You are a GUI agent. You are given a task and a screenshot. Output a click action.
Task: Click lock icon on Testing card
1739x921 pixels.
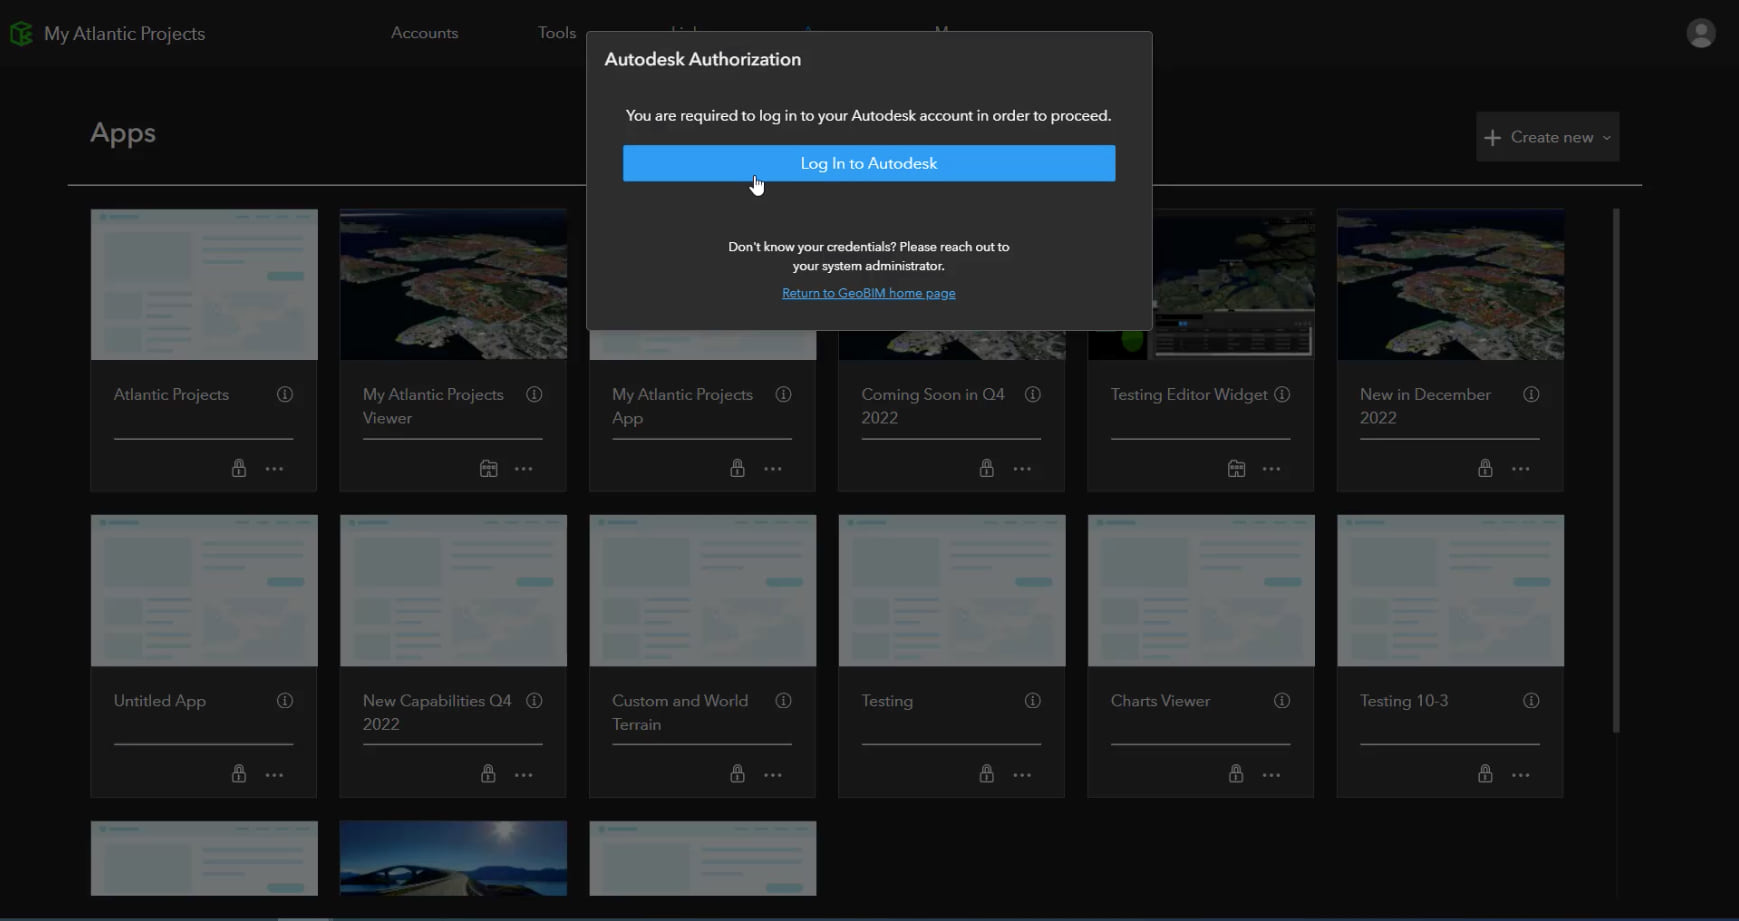coord(986,774)
